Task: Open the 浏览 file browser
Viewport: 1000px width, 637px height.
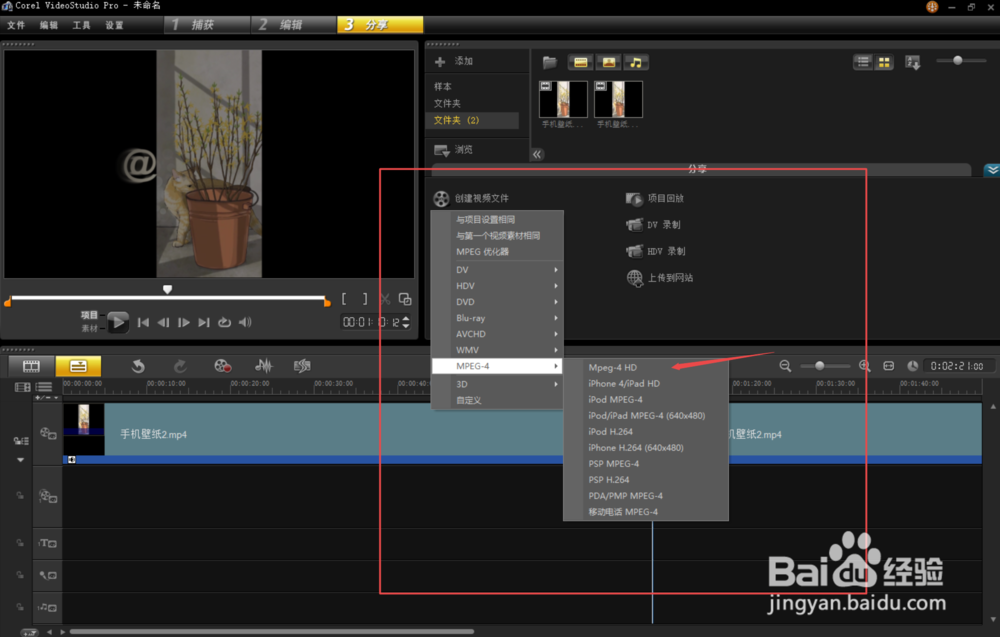Action: 453,150
